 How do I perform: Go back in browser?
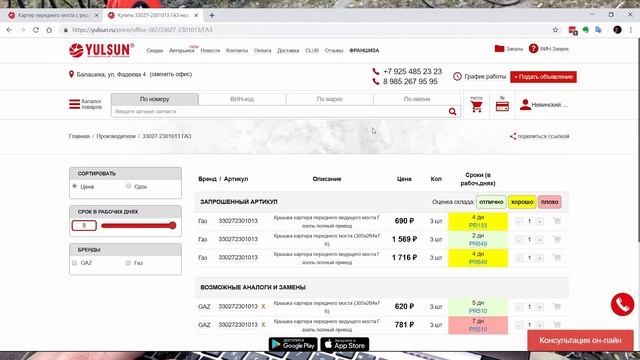coord(9,30)
